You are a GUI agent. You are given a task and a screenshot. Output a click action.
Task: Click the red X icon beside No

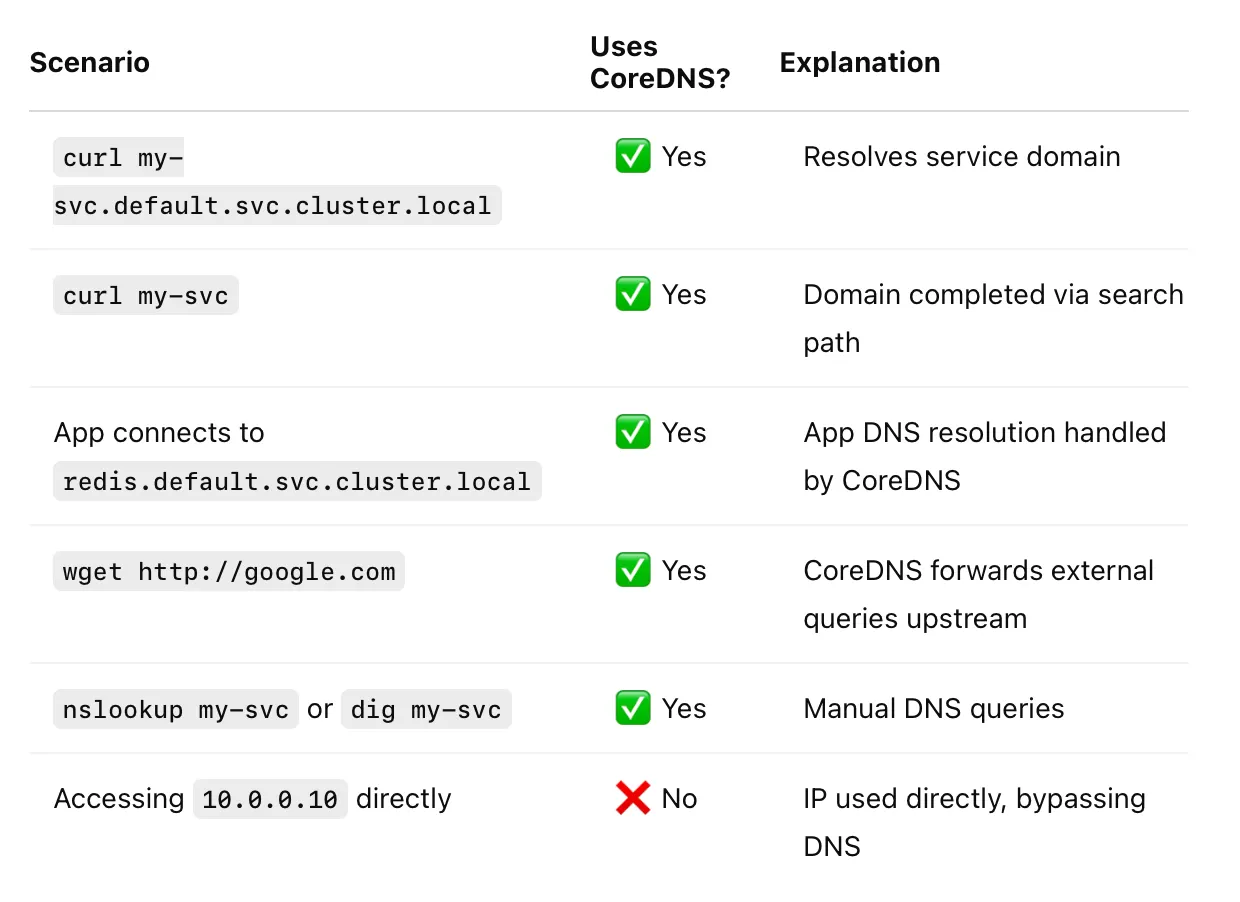[633, 798]
